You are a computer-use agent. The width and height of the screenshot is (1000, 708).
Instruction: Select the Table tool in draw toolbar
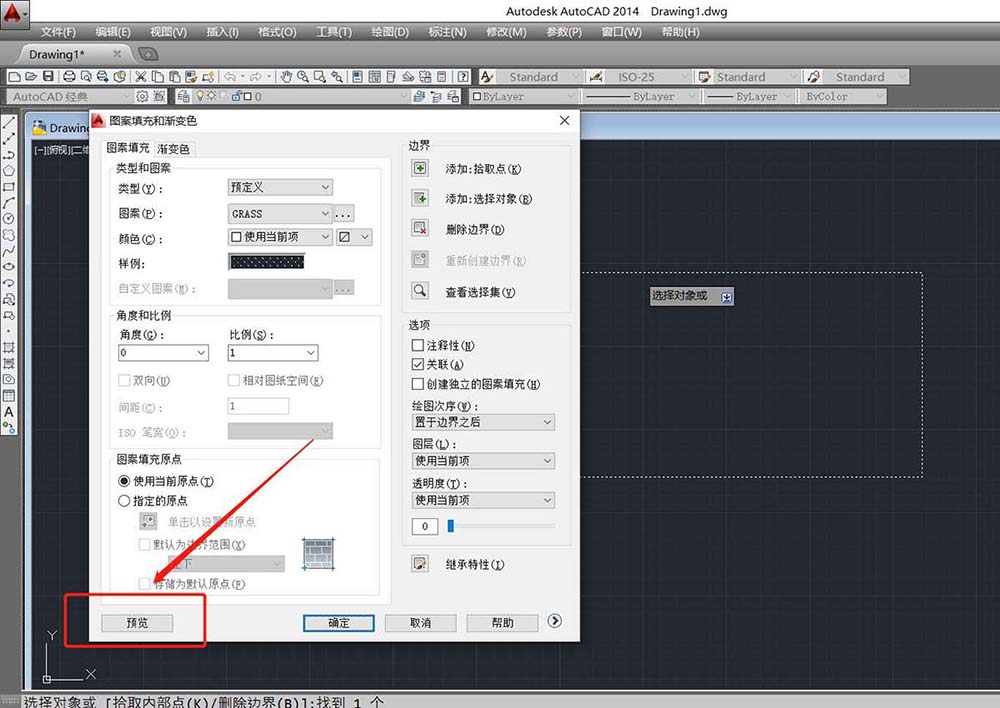(9, 395)
